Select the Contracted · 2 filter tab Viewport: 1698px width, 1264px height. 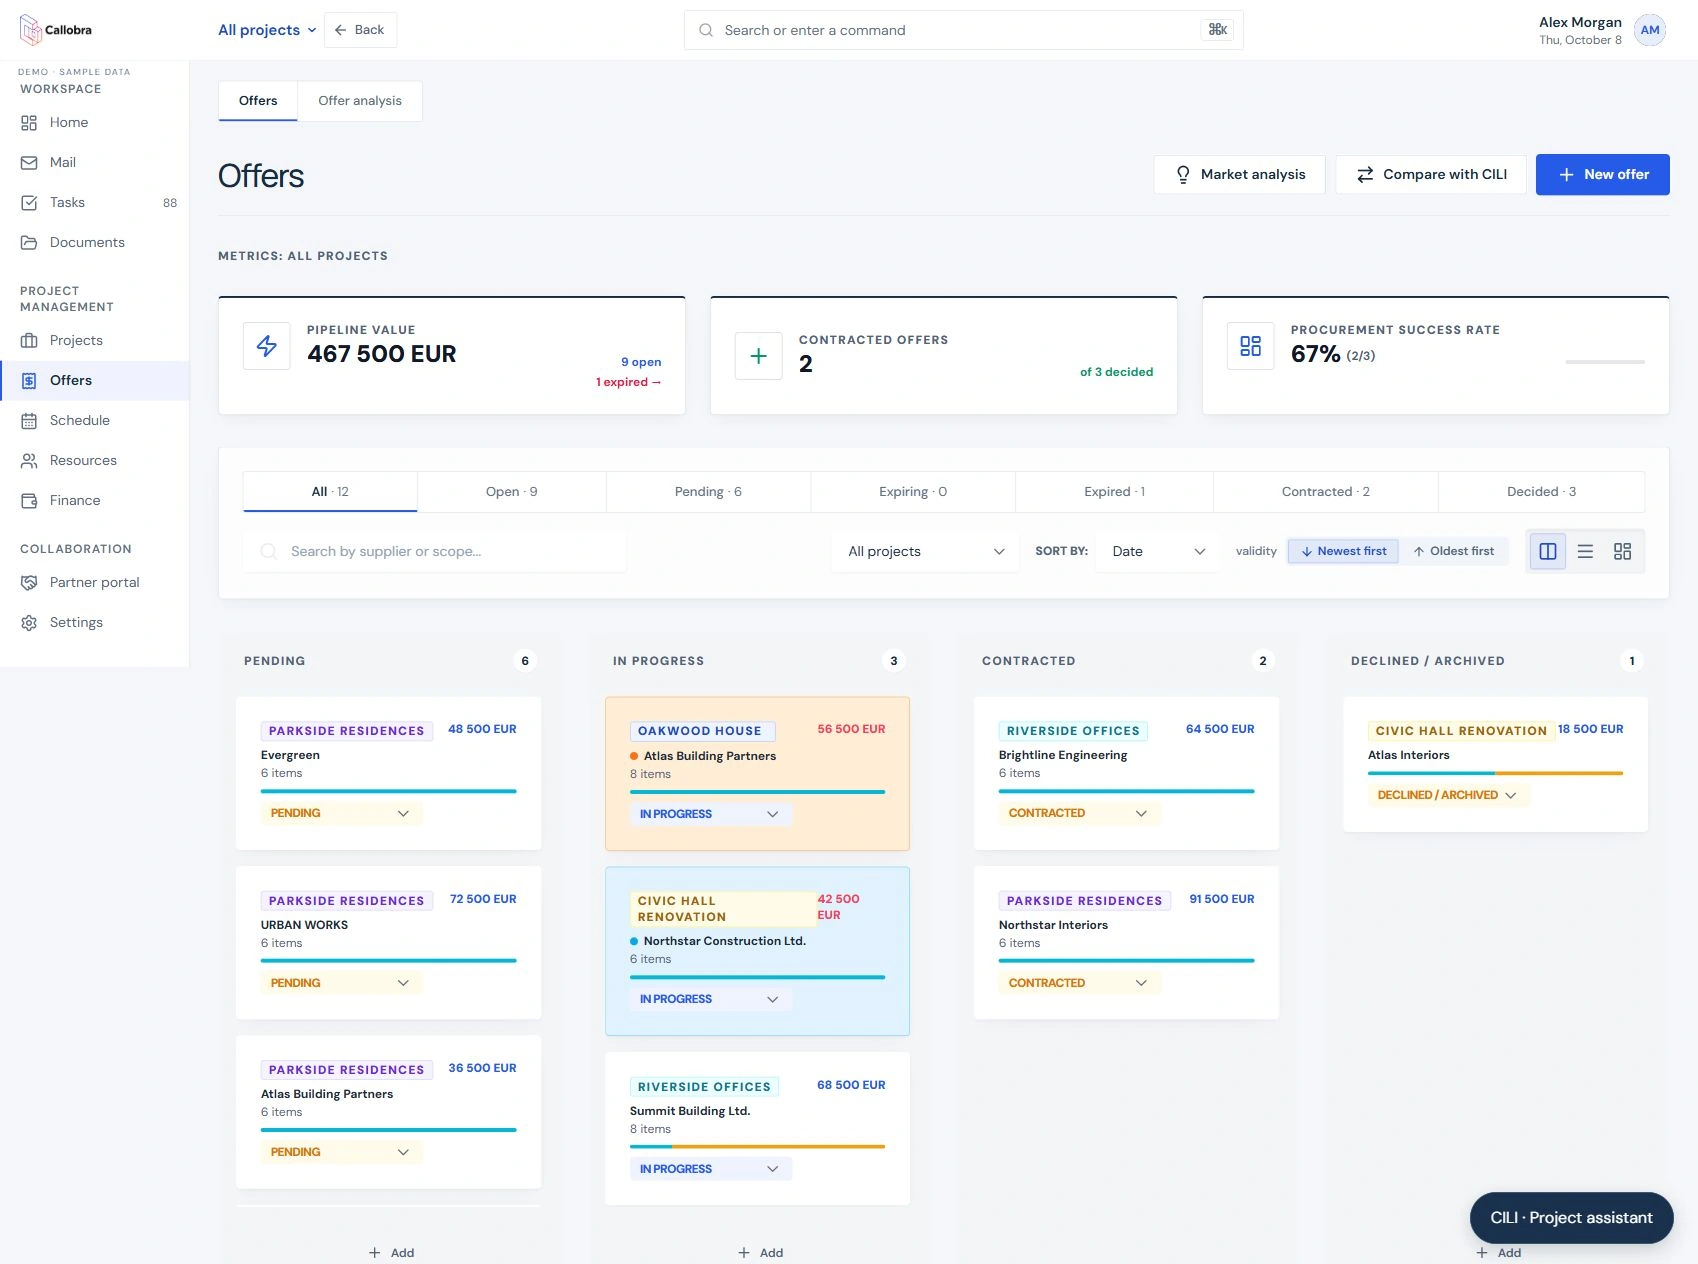tap(1325, 492)
